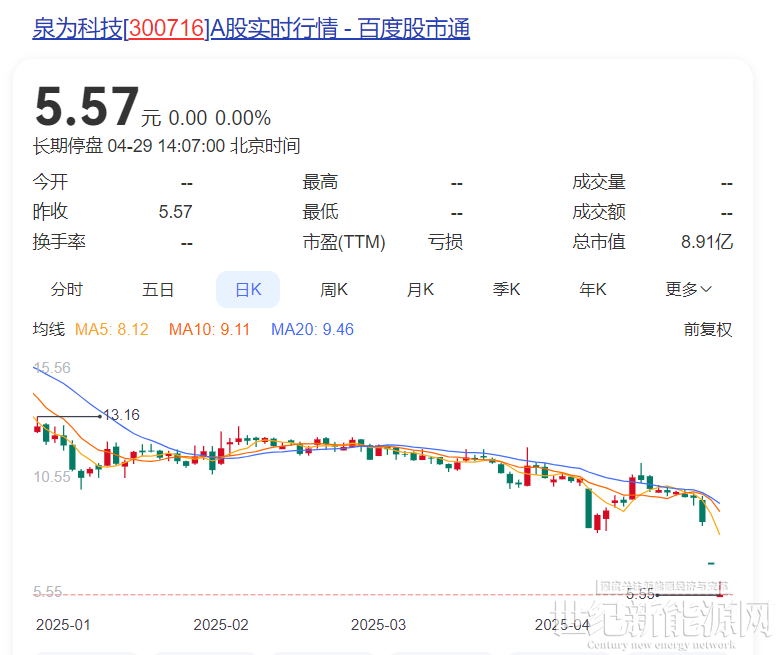Click the 2025-03 date axis label

pyautogui.click(x=379, y=625)
